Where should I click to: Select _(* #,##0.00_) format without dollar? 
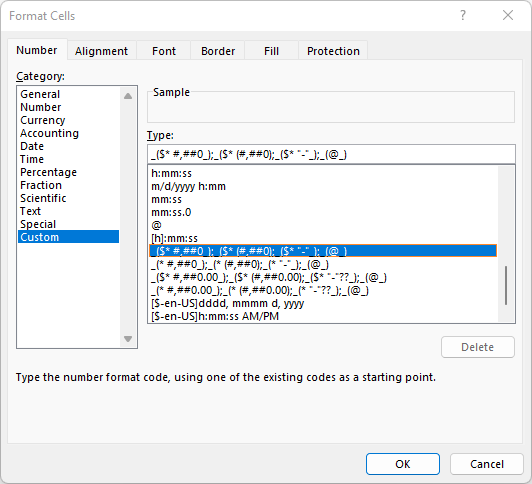tap(323, 290)
